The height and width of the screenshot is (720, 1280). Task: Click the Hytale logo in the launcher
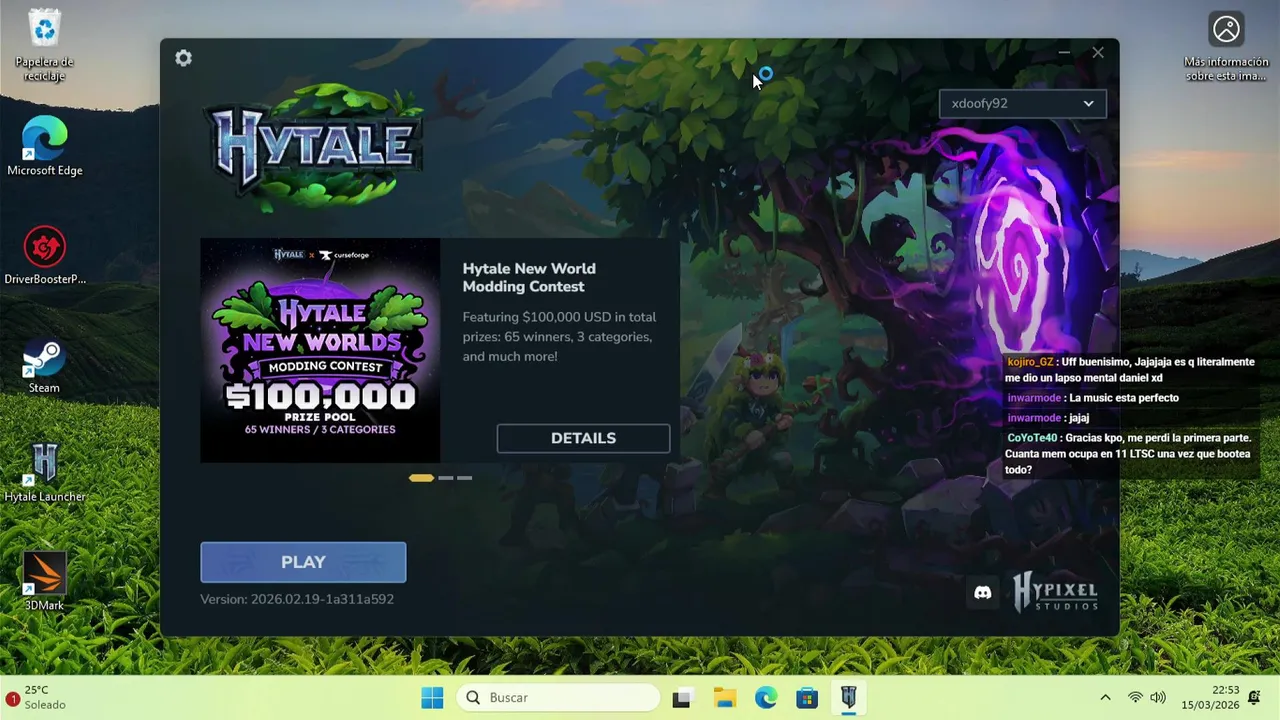pos(312,148)
